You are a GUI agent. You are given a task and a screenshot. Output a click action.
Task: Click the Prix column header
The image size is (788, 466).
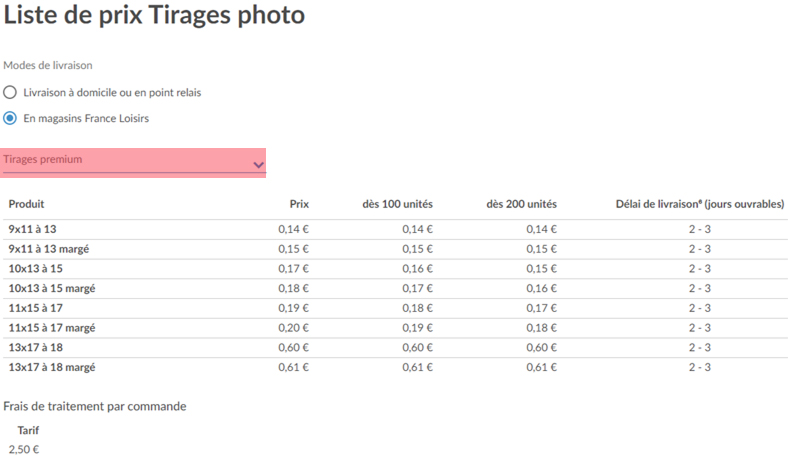pos(299,204)
